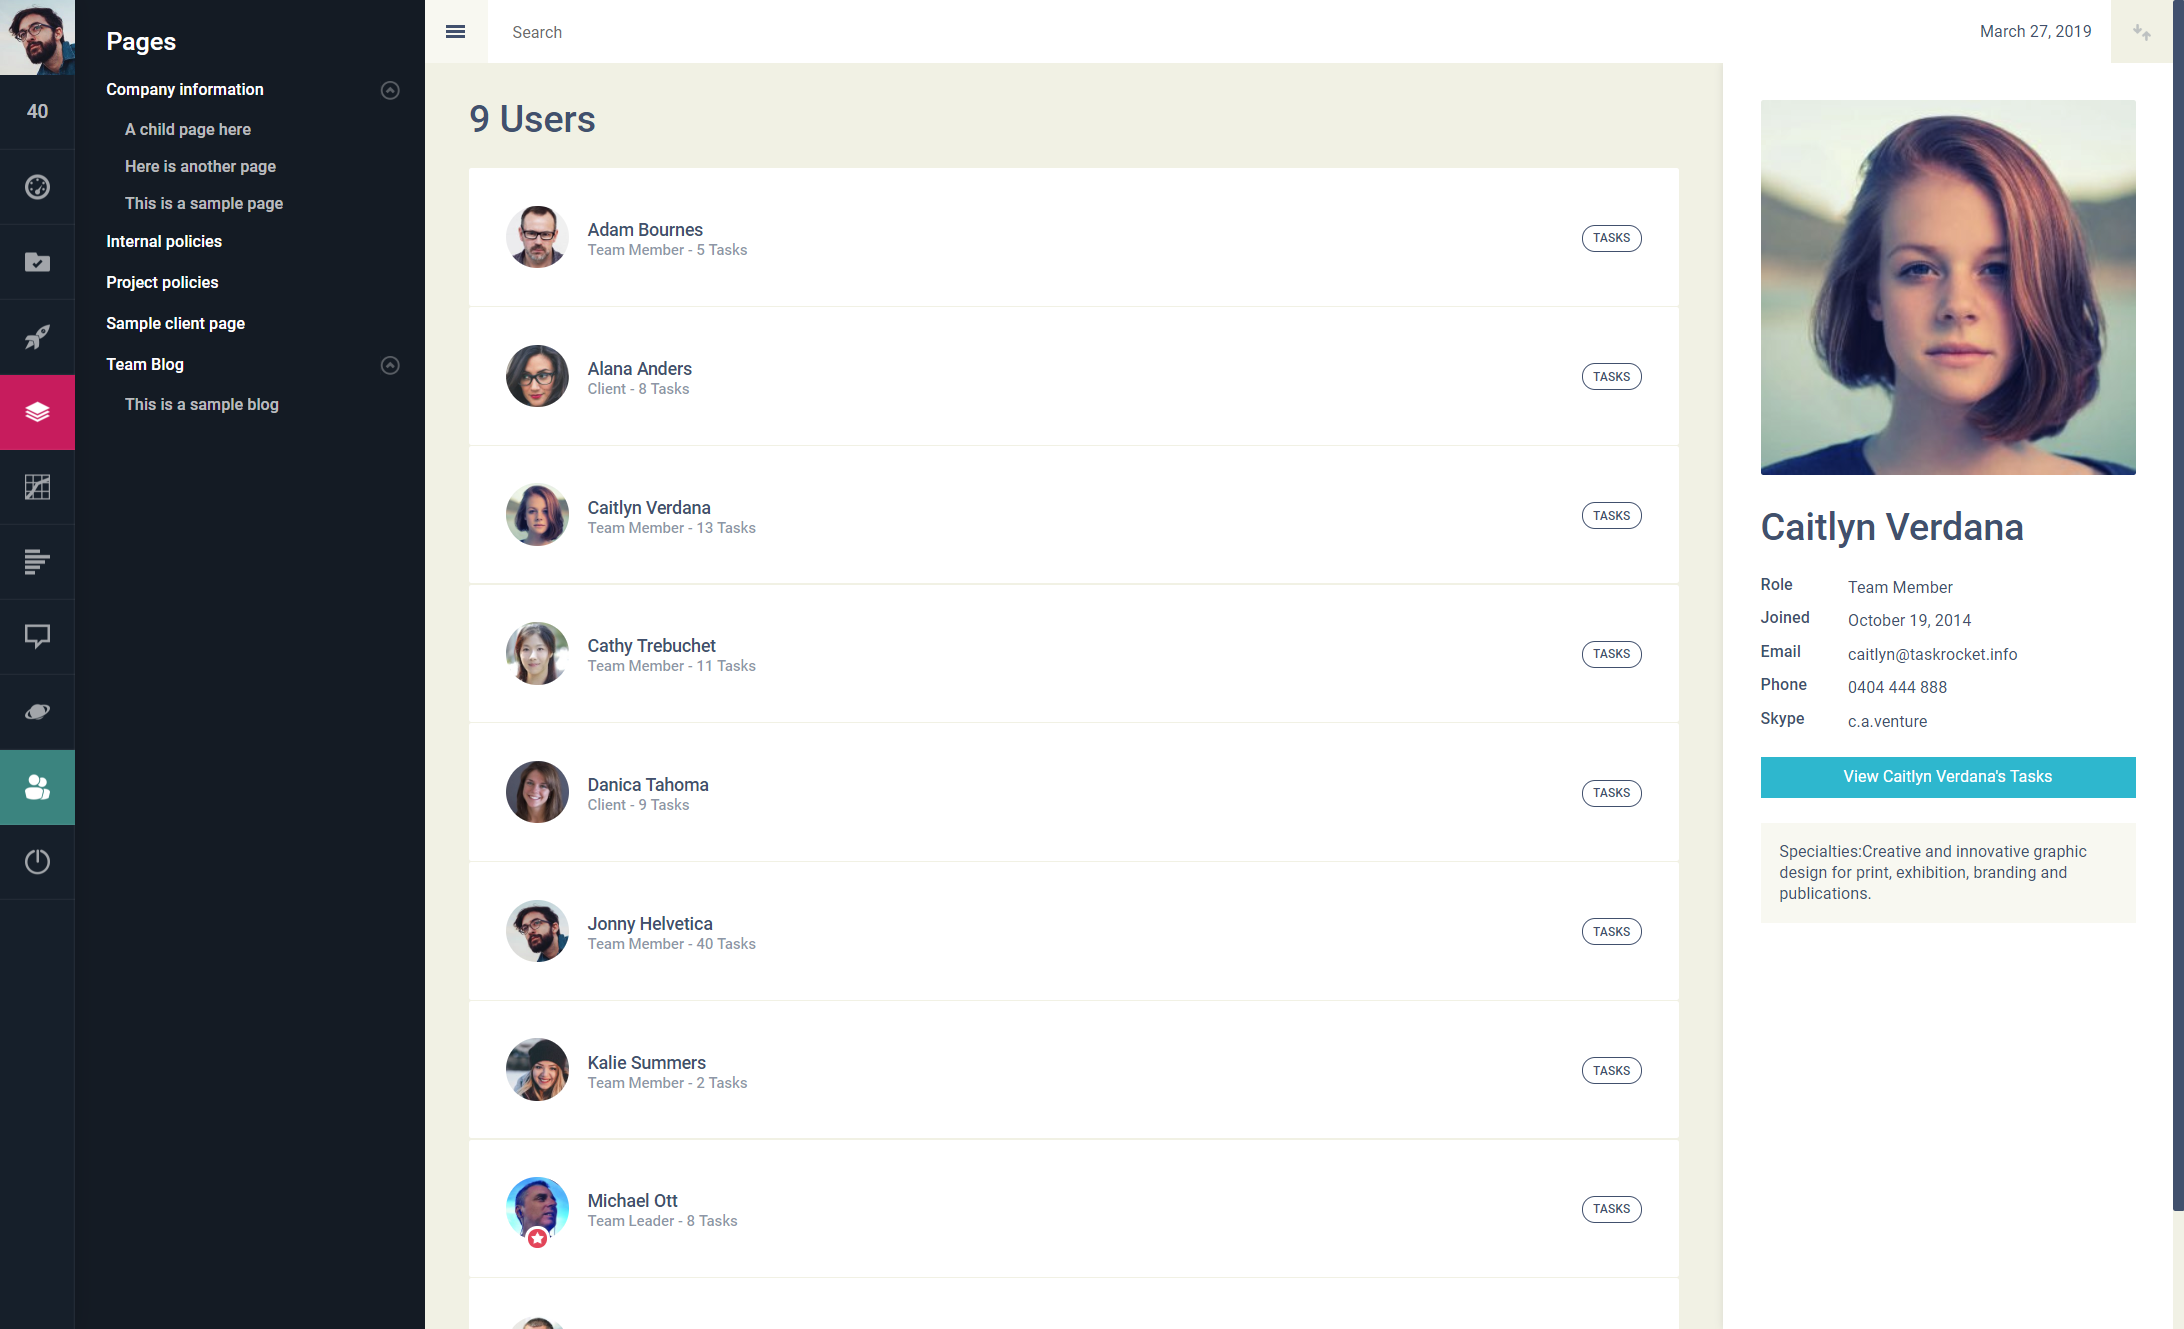
Task: Click the folder checkmark sidebar icon
Action: pos(37,262)
